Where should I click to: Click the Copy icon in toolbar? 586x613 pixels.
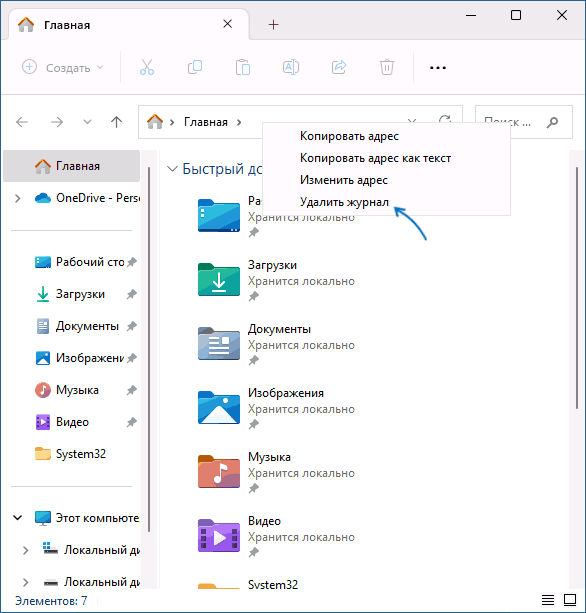click(195, 67)
